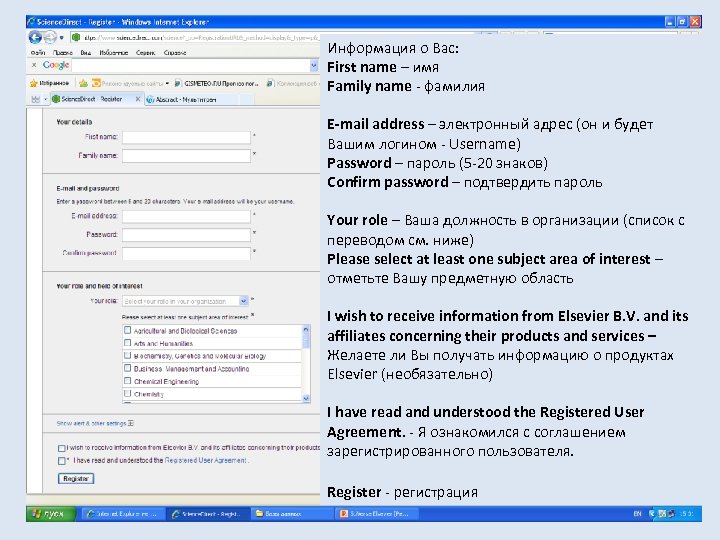Click inside the Google toolbar search box
The height and width of the screenshot is (540, 720).
tap(191, 66)
